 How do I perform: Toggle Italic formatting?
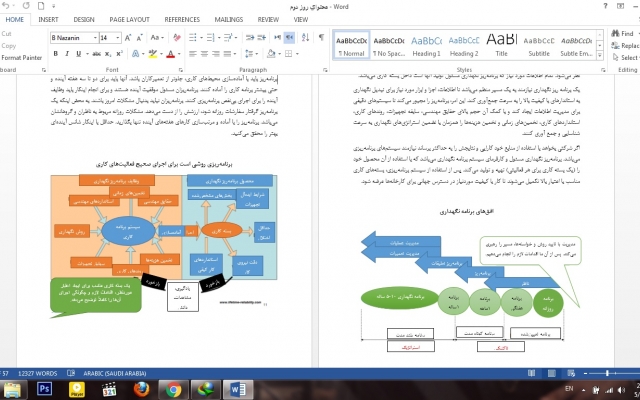point(67,53)
